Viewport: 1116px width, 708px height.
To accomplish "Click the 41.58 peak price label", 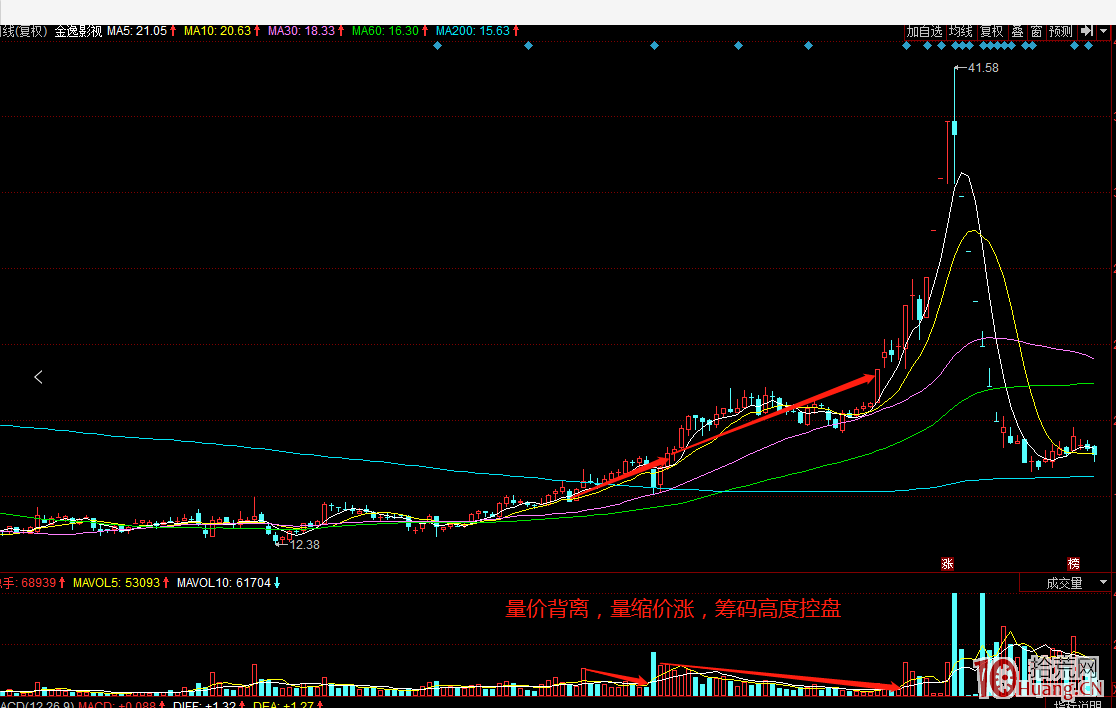I will [x=983, y=68].
